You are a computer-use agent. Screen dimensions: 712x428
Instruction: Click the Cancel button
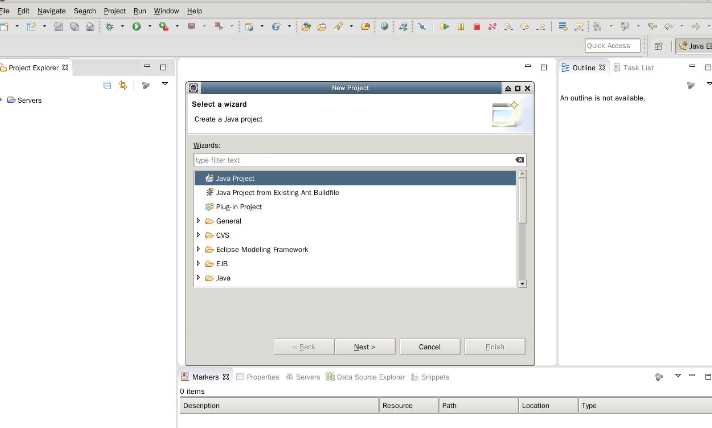[430, 347]
